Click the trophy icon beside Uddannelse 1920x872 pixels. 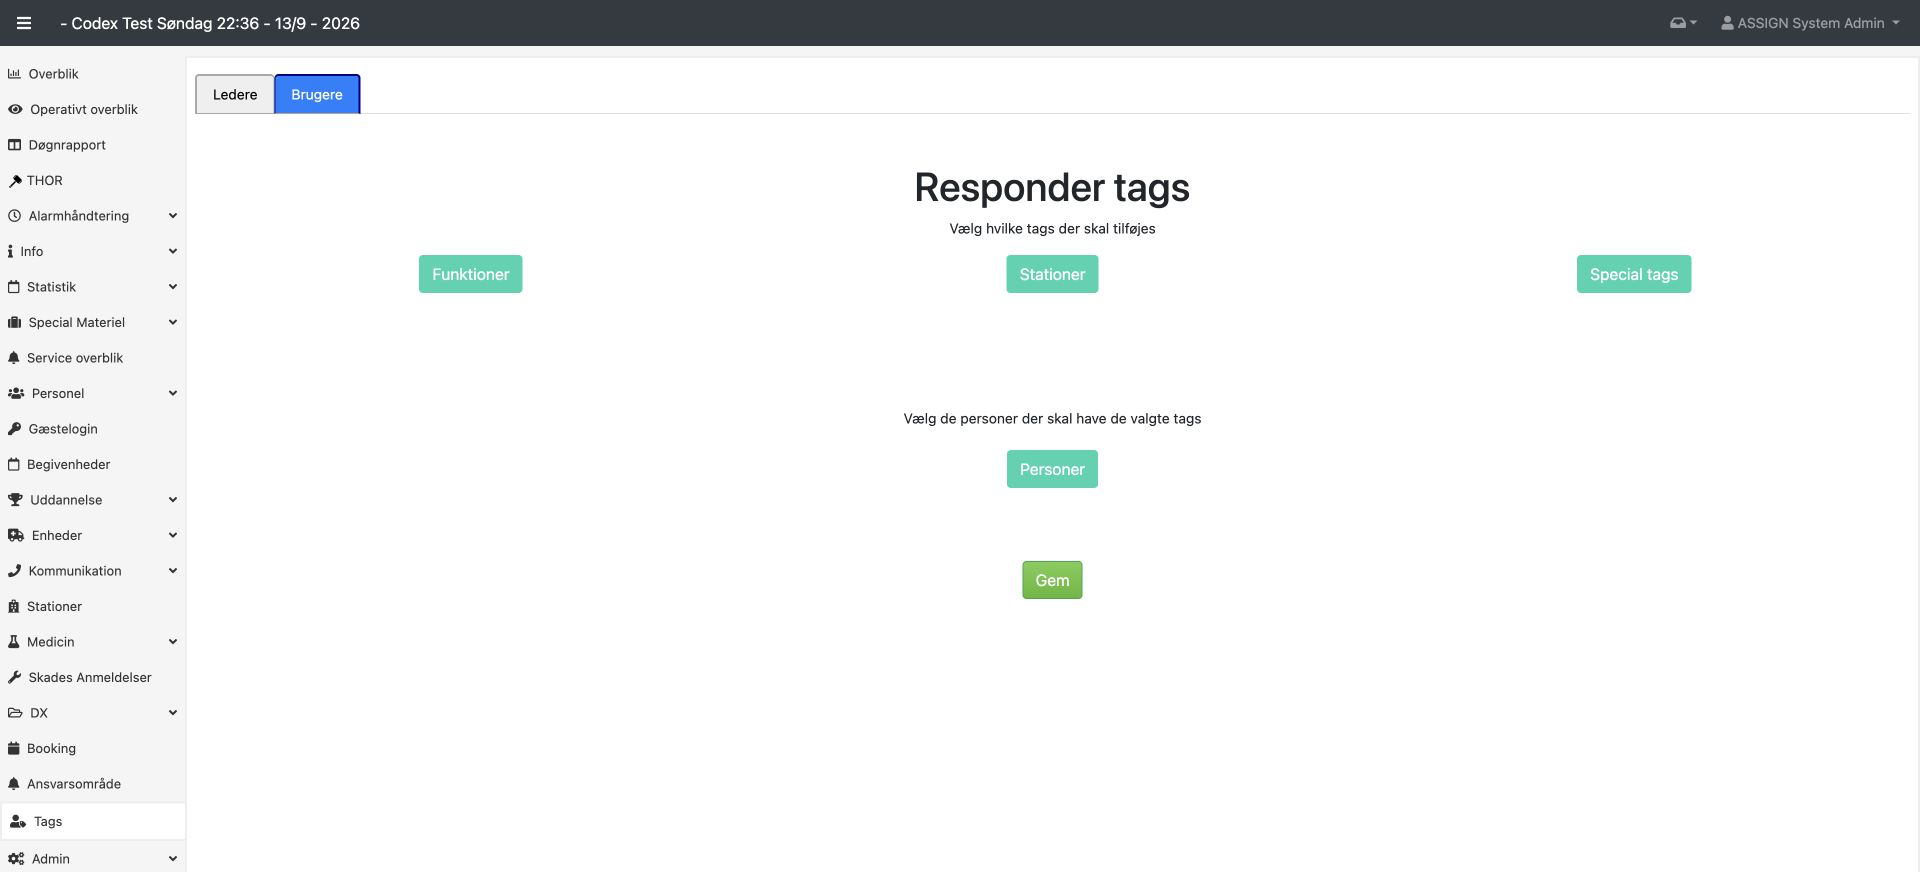coord(15,500)
